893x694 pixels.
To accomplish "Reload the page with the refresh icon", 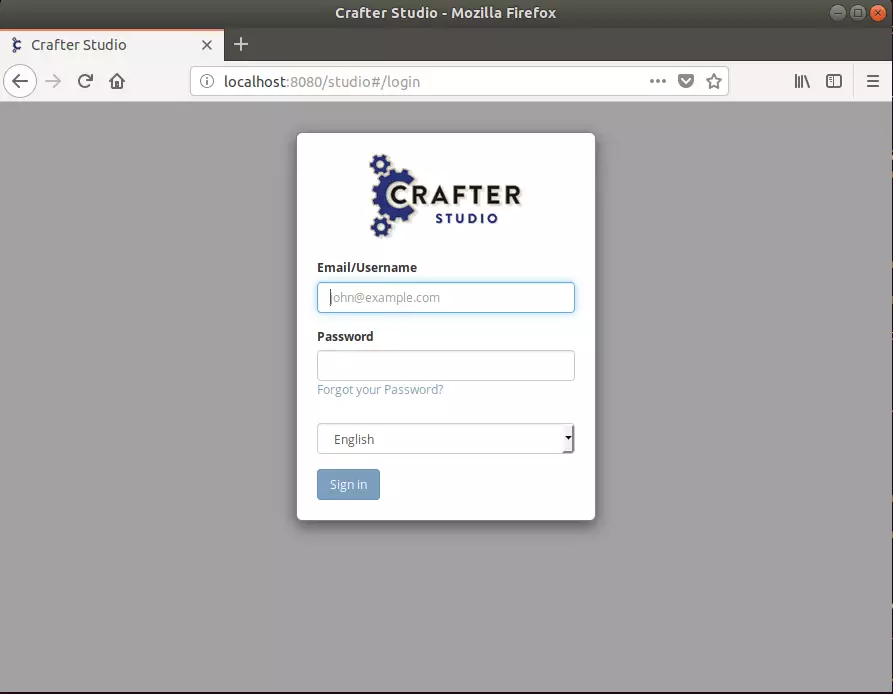I will (85, 81).
